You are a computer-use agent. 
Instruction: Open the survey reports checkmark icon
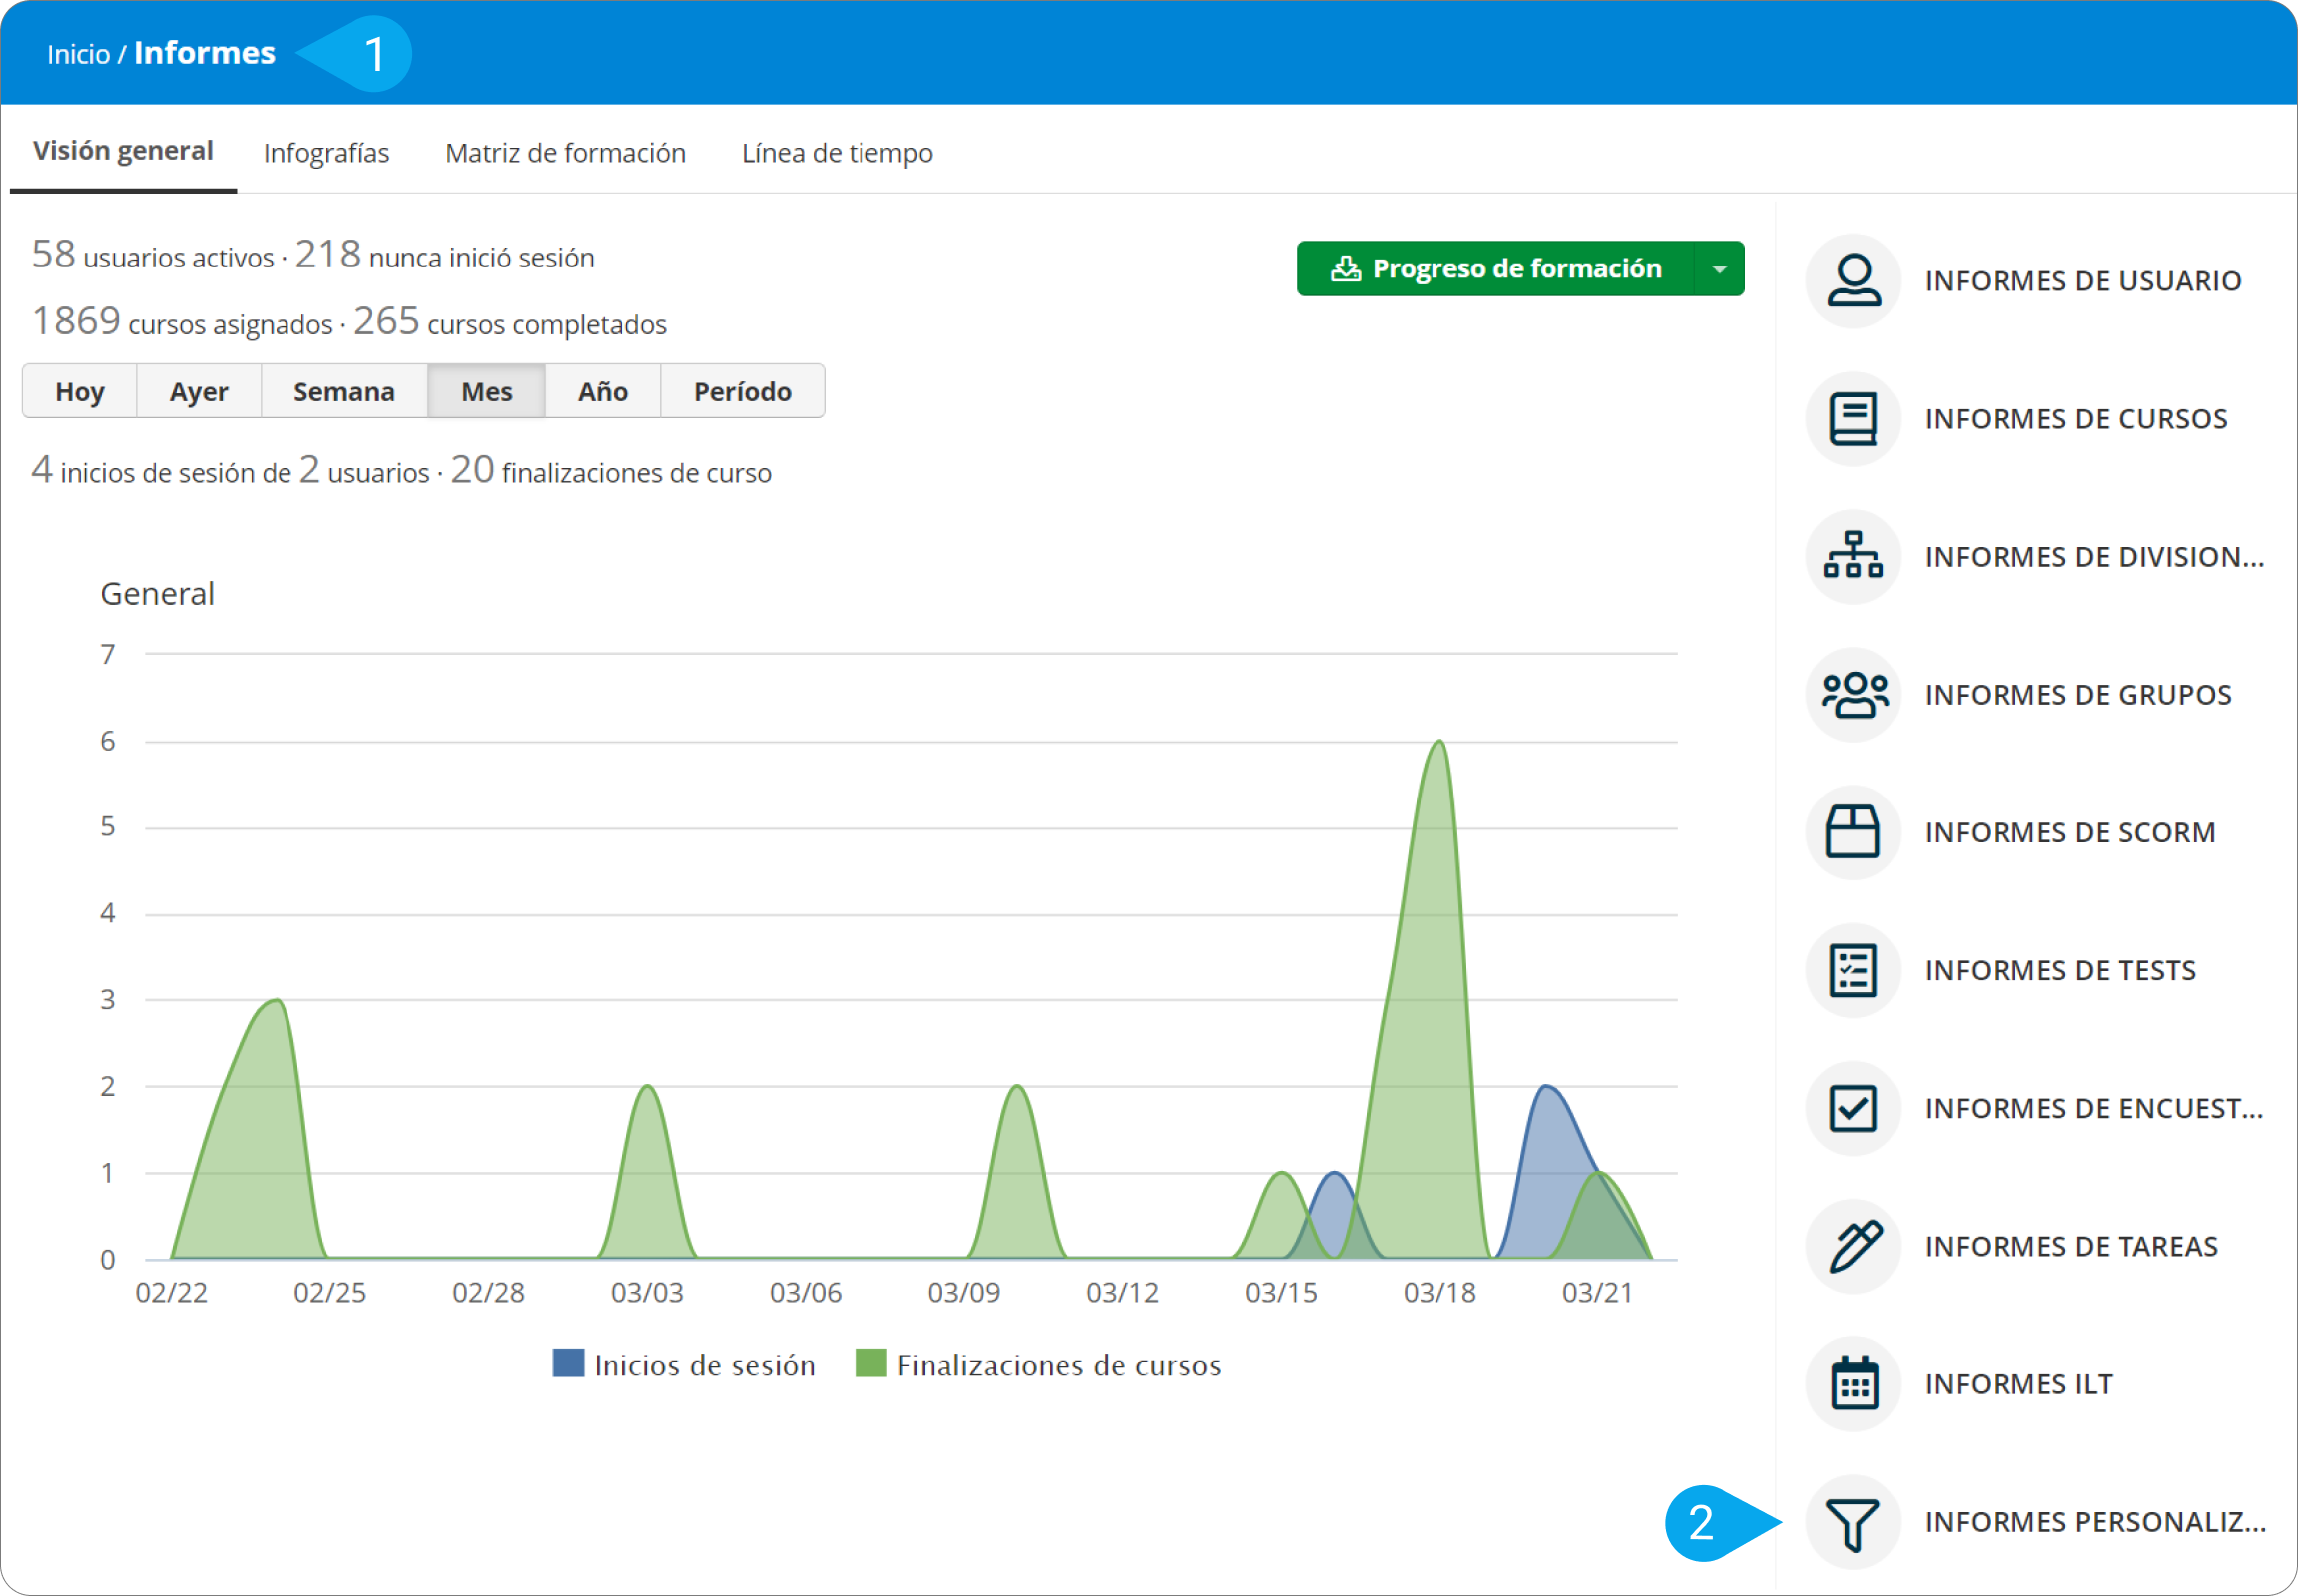click(x=1853, y=1109)
